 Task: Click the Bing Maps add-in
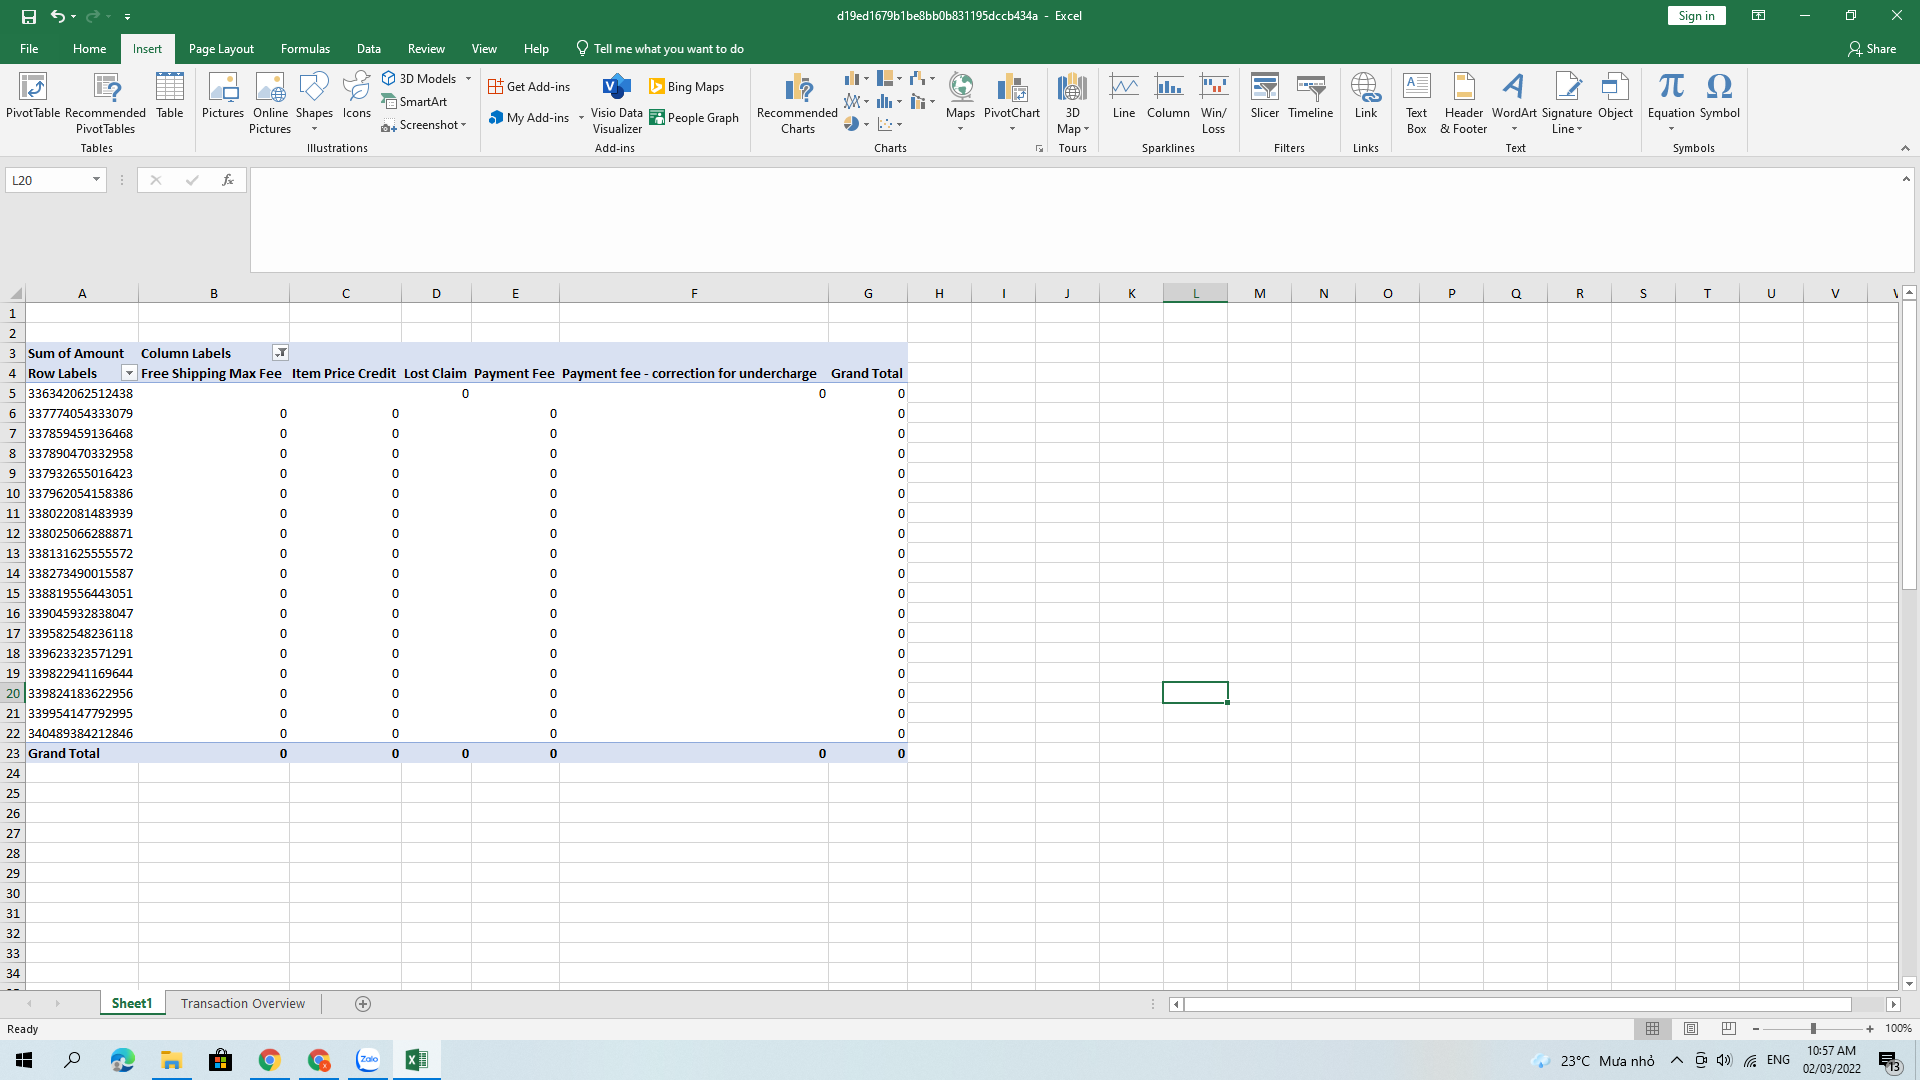tap(686, 87)
